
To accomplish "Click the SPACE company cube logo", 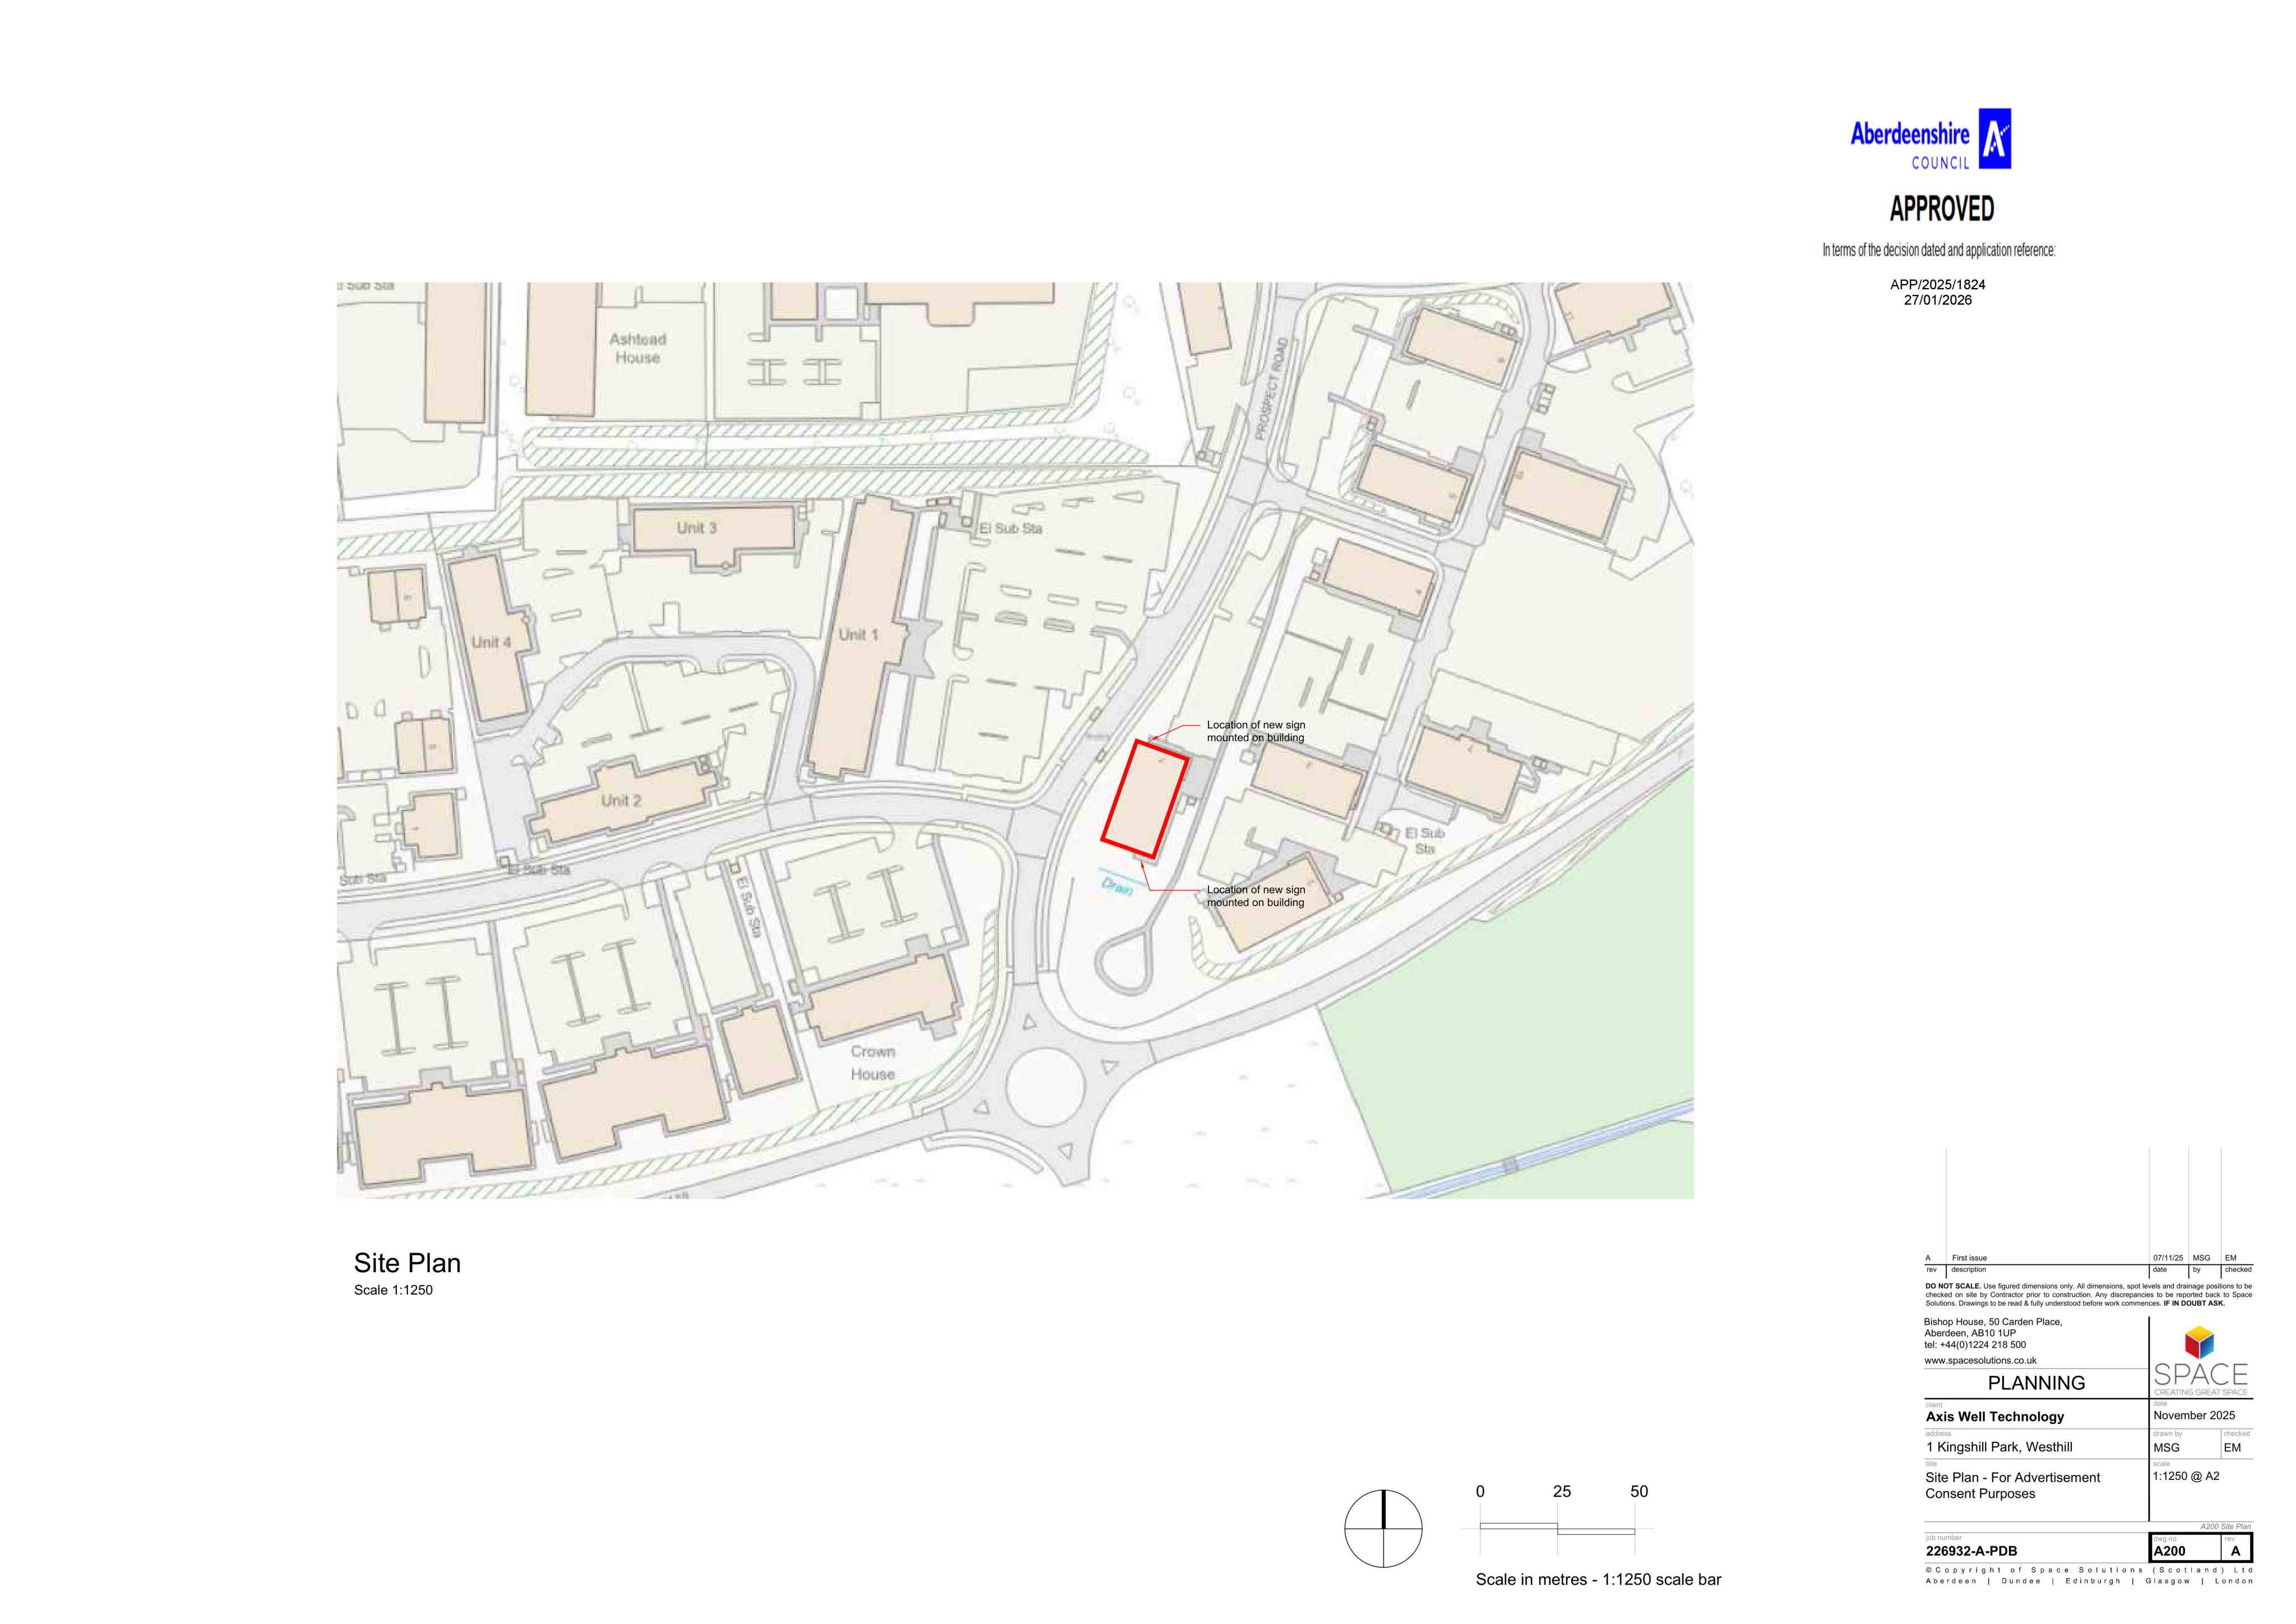I will pos(2200,1342).
